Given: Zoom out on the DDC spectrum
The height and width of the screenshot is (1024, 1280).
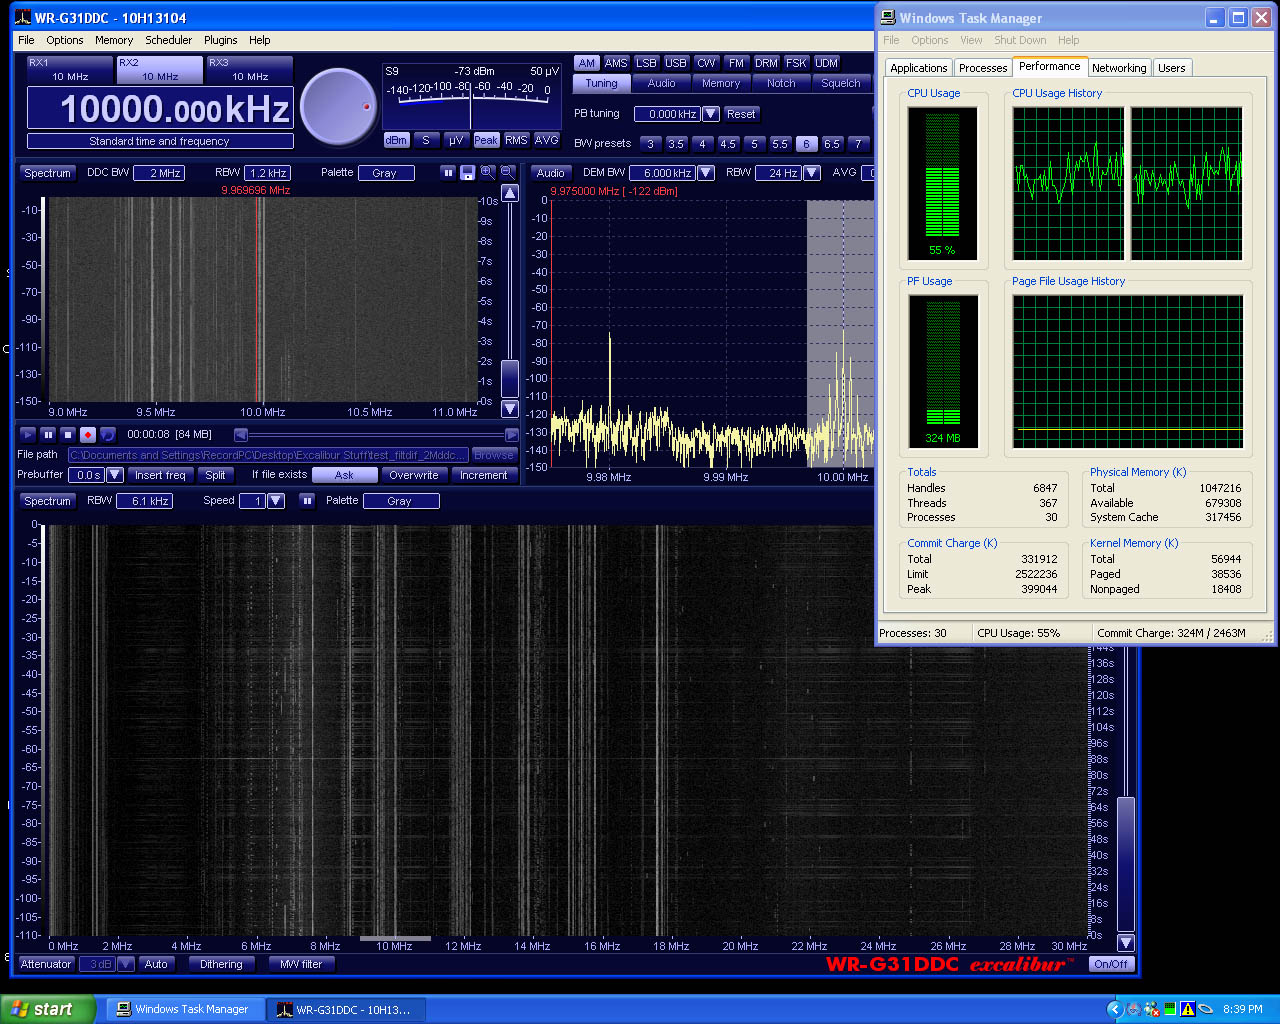Looking at the screenshot, I should click(x=508, y=172).
